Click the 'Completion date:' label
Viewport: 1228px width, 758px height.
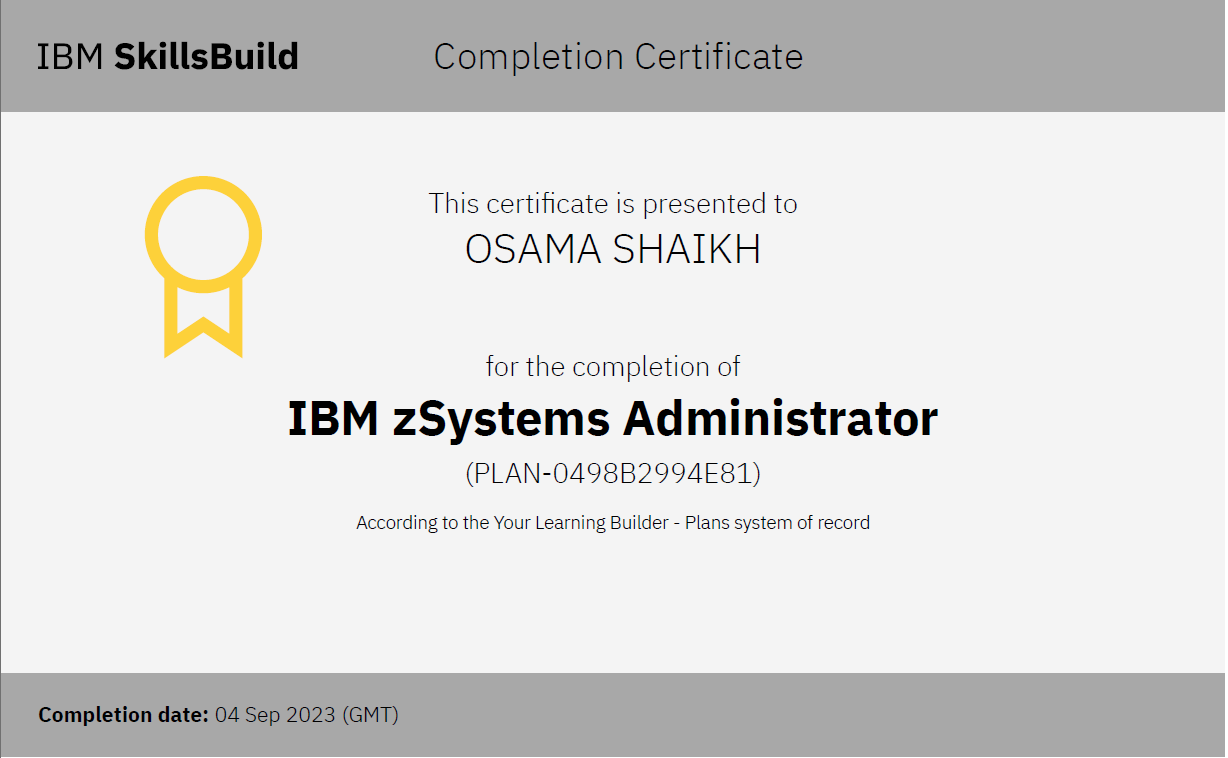124,715
